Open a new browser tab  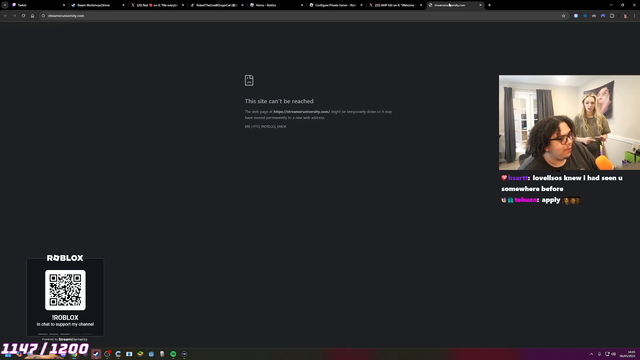point(489,5)
